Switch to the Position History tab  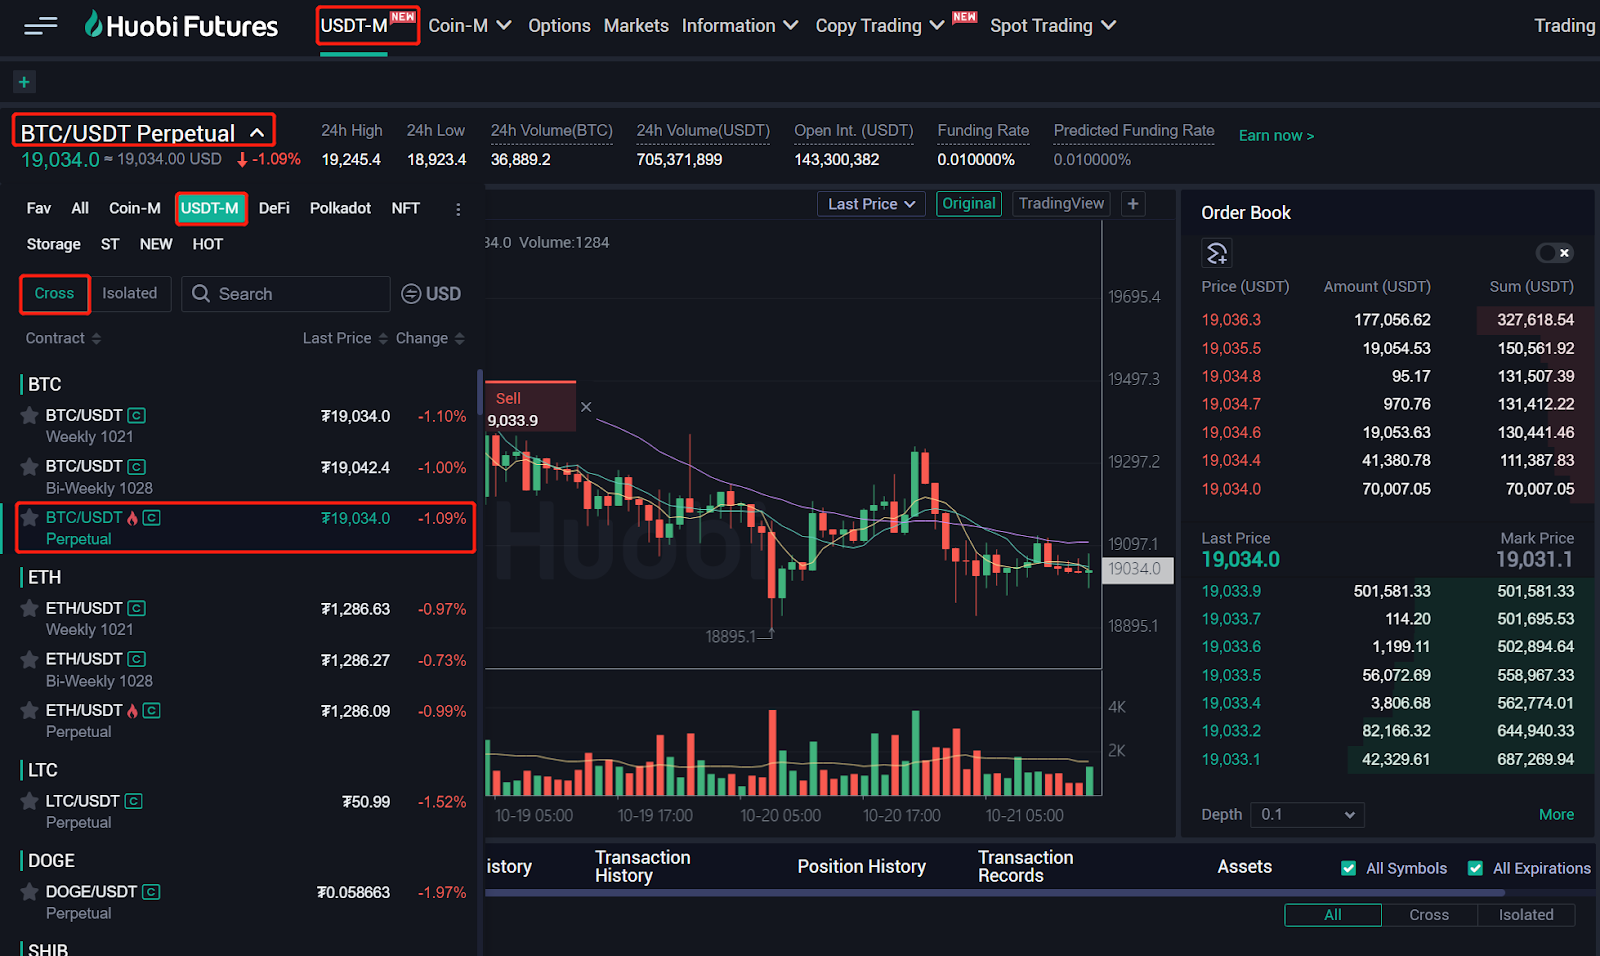(x=861, y=867)
